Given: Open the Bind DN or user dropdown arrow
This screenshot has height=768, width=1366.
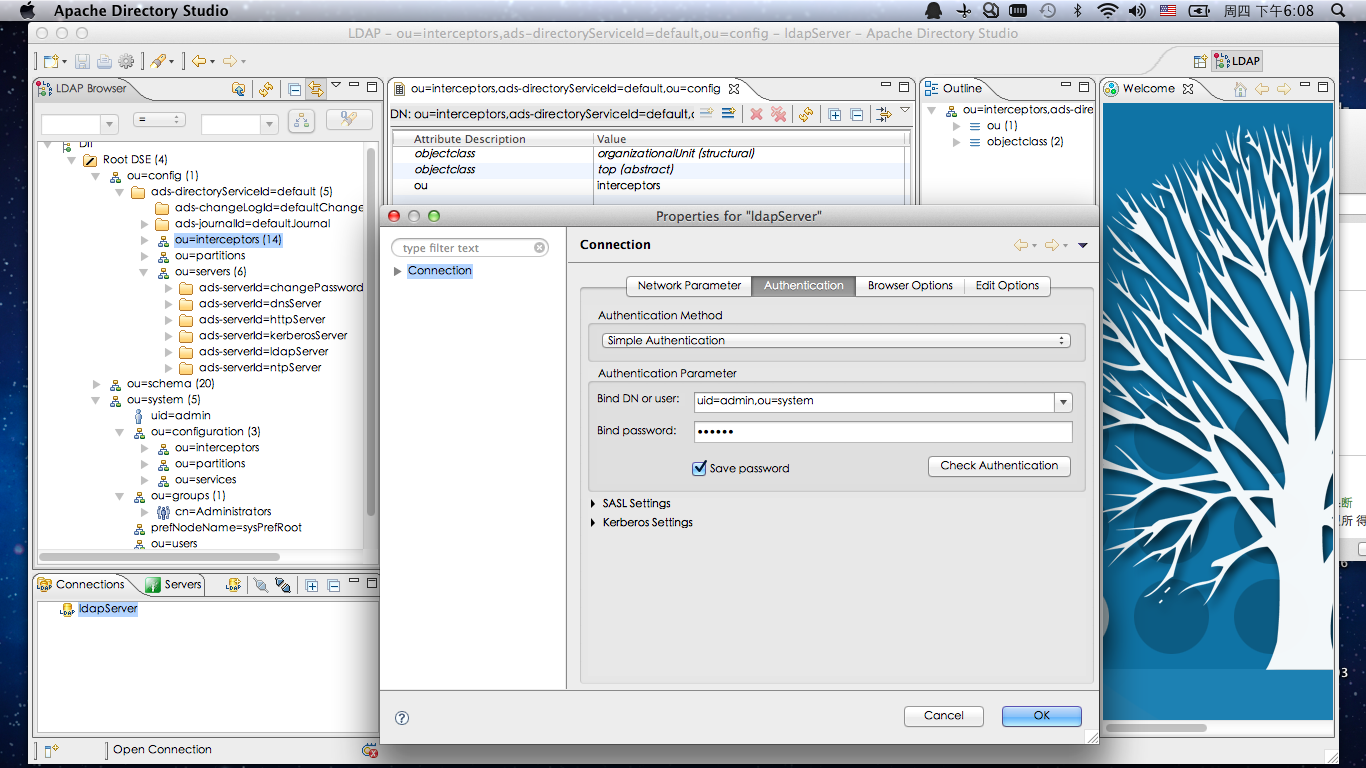Looking at the screenshot, I should 1063,402.
